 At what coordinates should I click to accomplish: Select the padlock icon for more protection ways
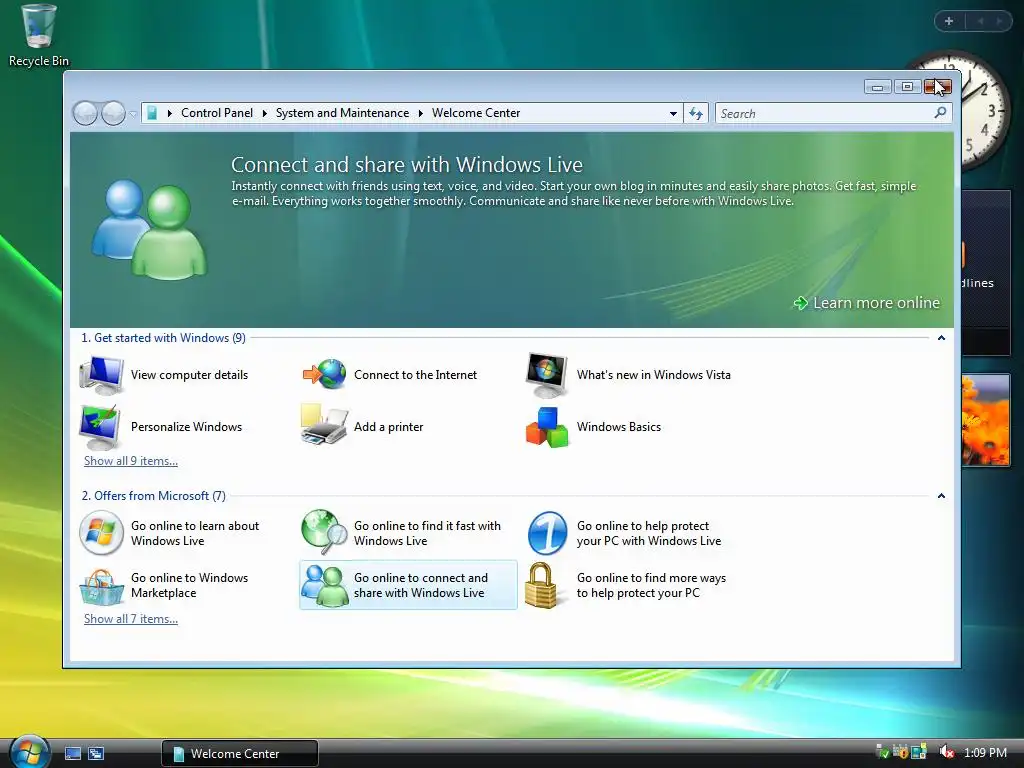pos(543,586)
